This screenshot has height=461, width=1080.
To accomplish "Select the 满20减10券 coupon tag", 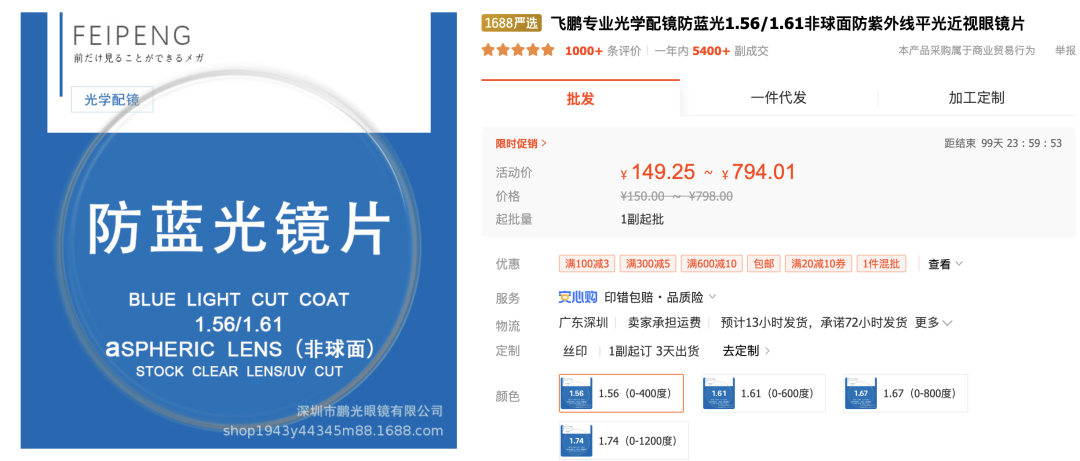I will pyautogui.click(x=818, y=264).
